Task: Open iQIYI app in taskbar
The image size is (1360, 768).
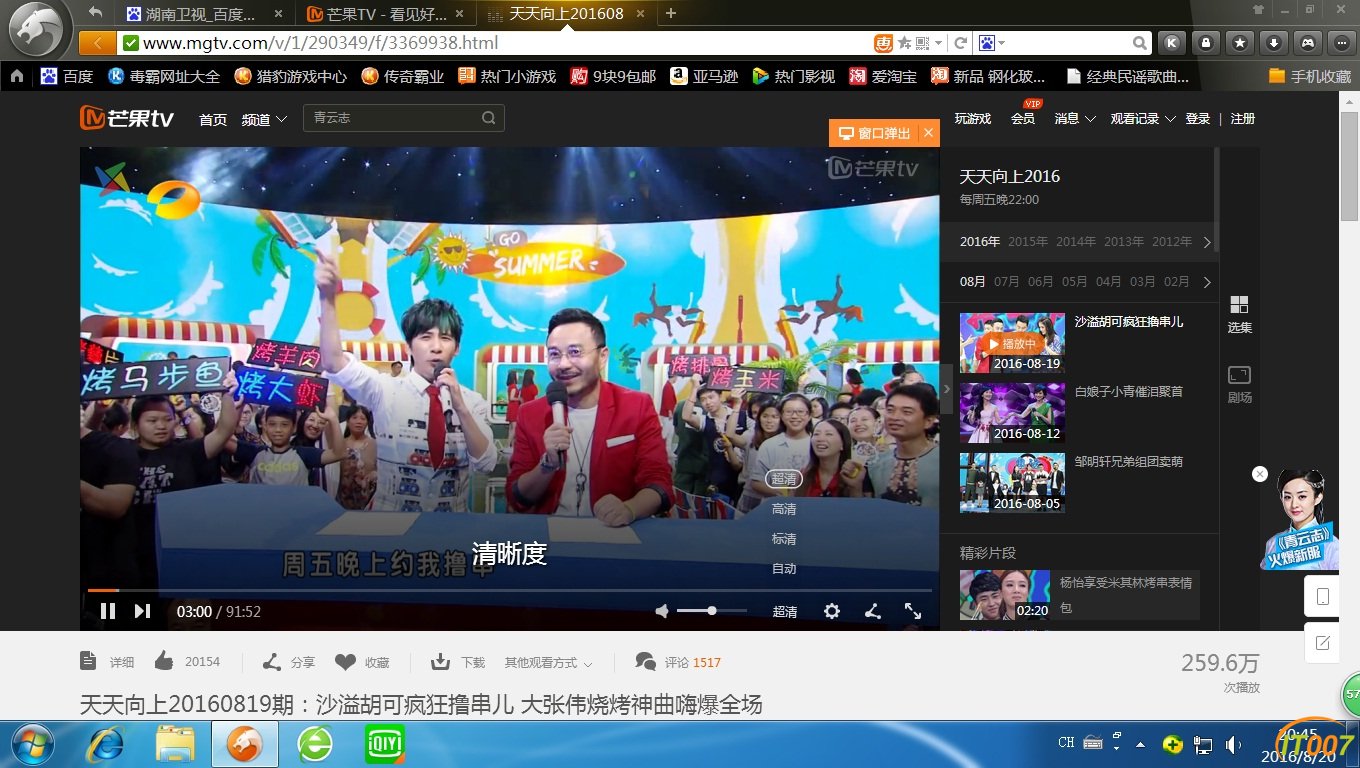Action: coord(384,744)
